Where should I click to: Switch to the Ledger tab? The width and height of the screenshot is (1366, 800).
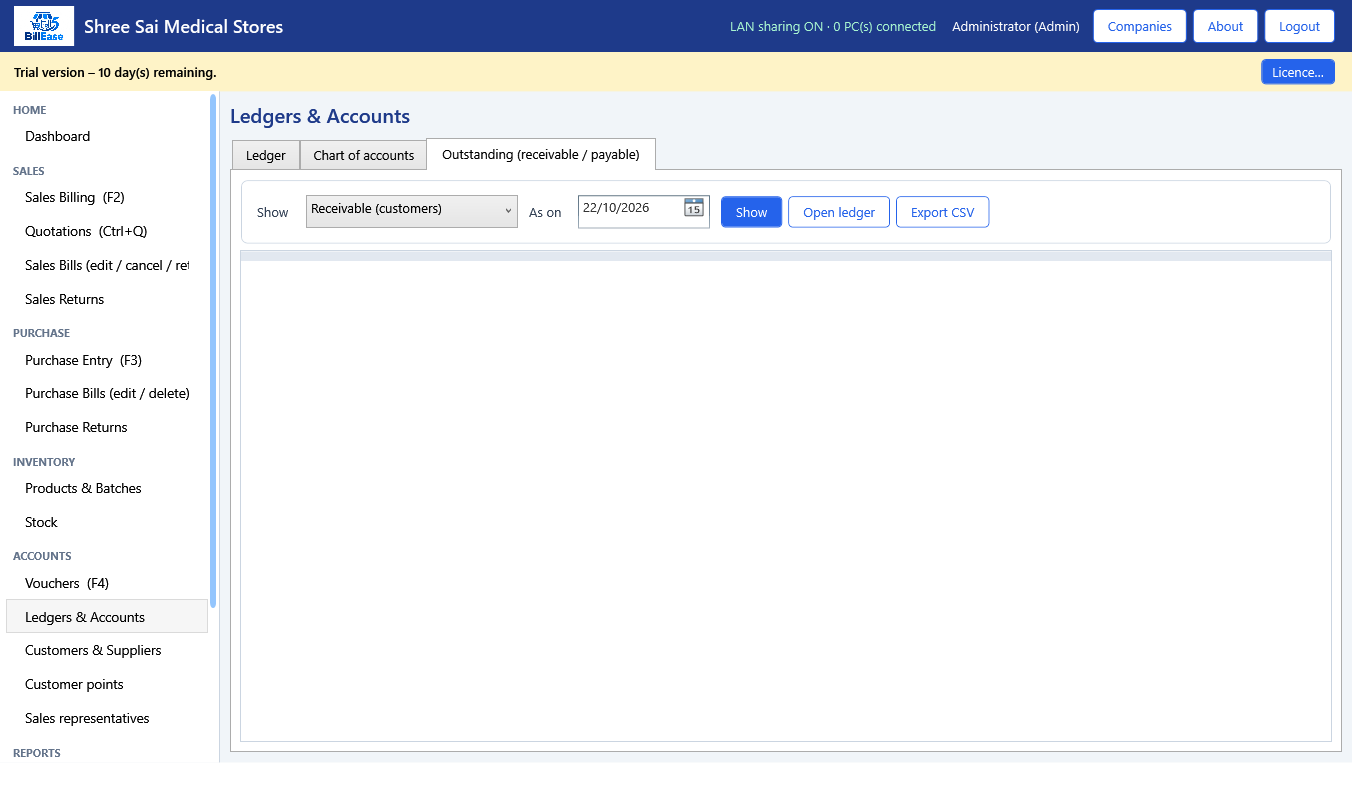pyautogui.click(x=266, y=155)
